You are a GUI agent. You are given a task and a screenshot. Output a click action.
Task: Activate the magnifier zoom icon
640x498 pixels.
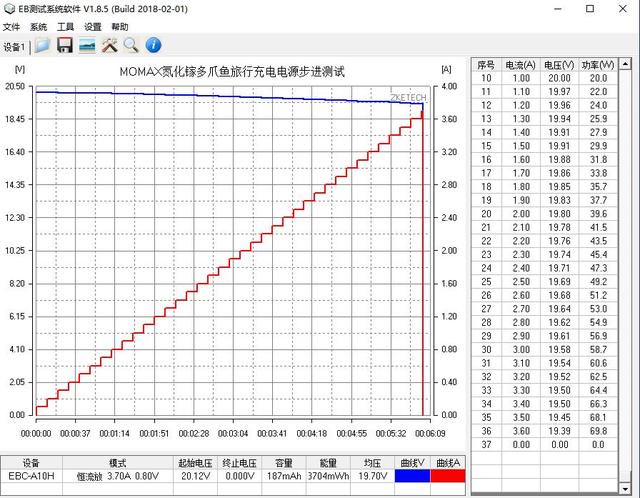point(131,45)
